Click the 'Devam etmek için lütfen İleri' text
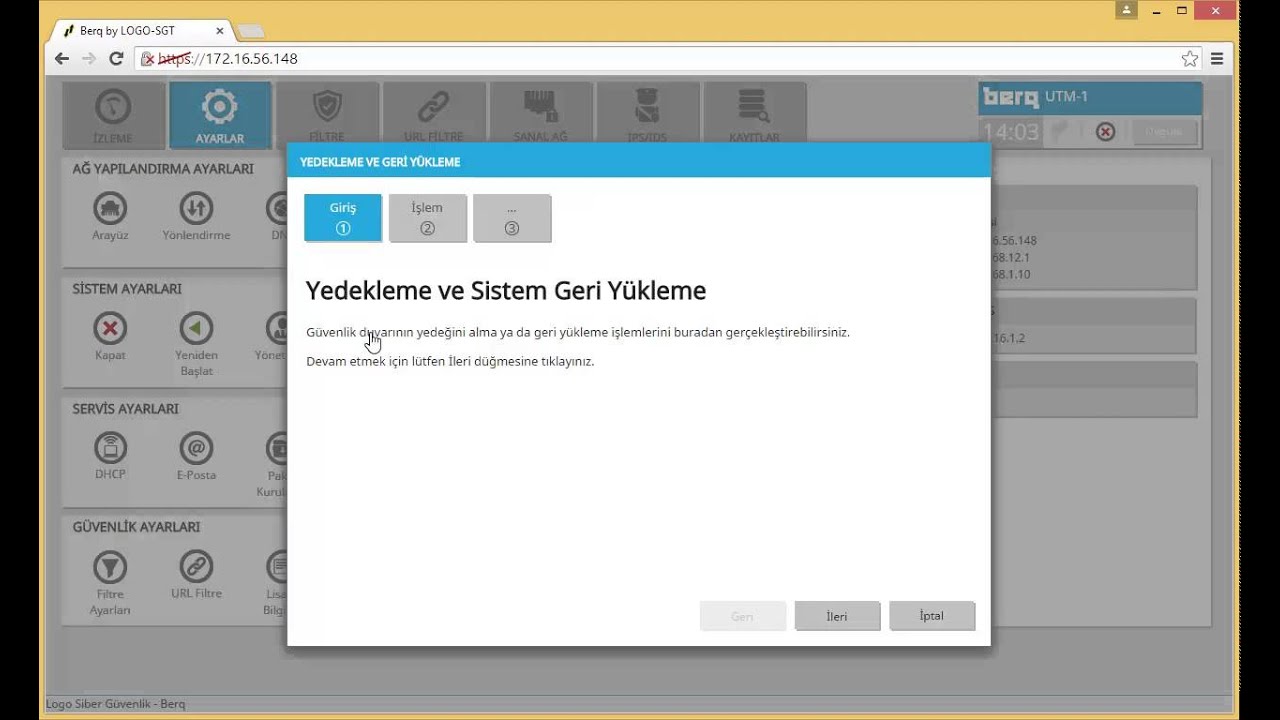The width and height of the screenshot is (1280, 720). point(450,361)
